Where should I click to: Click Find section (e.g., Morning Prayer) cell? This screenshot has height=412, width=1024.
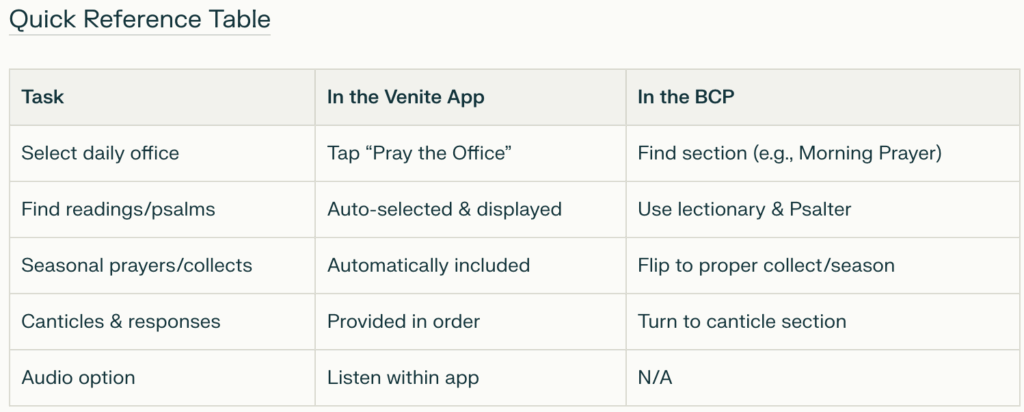click(x=823, y=153)
